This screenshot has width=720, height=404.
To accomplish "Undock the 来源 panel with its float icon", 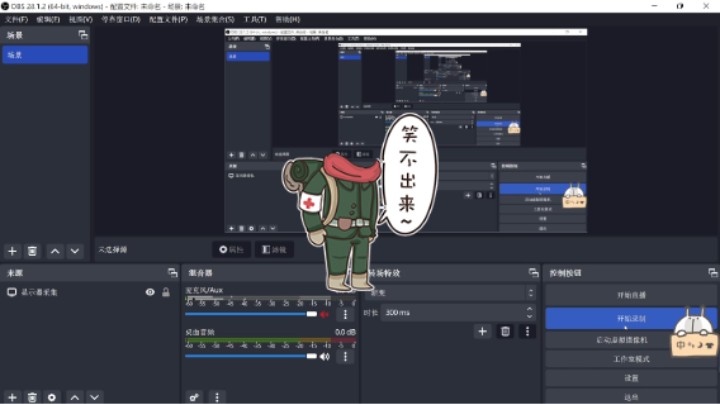I will coord(173,273).
